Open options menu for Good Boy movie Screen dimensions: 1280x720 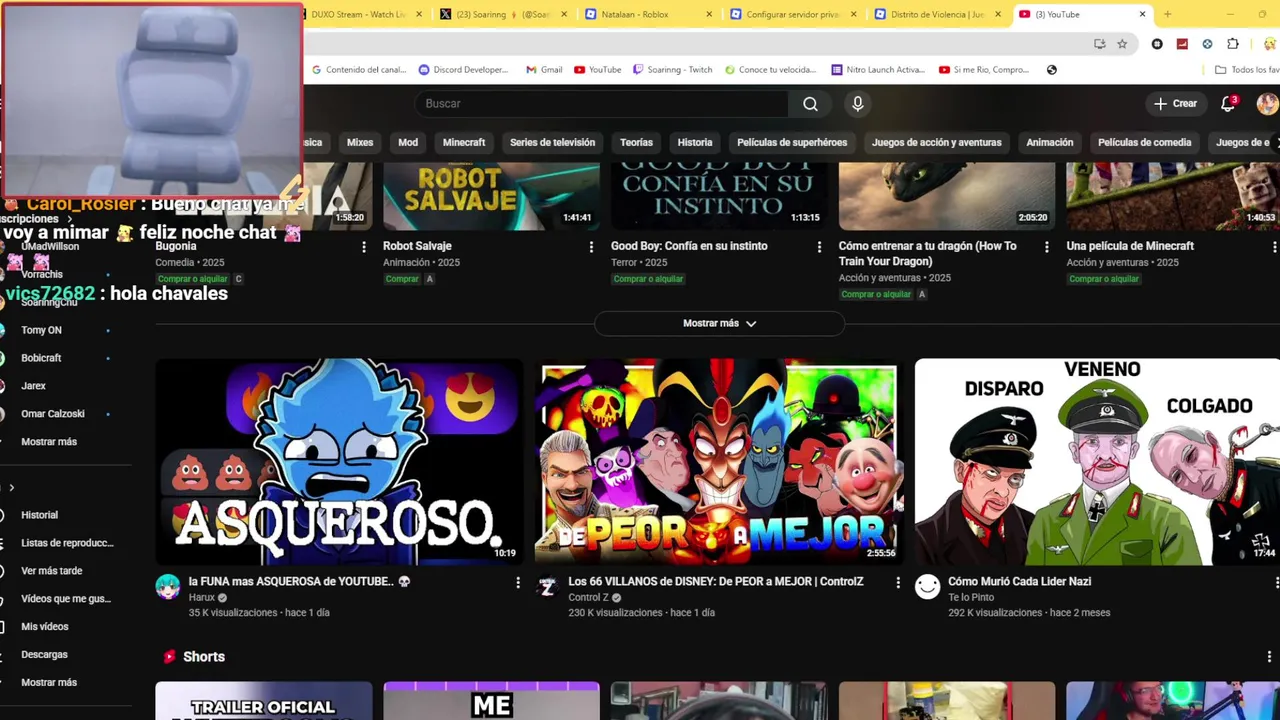(x=819, y=247)
